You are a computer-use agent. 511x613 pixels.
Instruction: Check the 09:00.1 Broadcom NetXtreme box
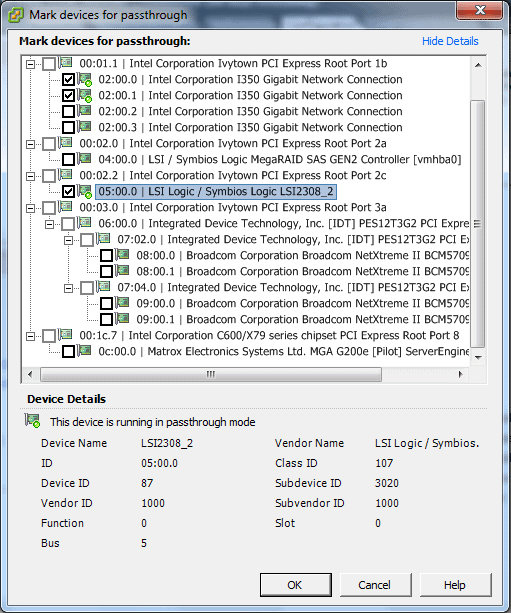pos(106,320)
